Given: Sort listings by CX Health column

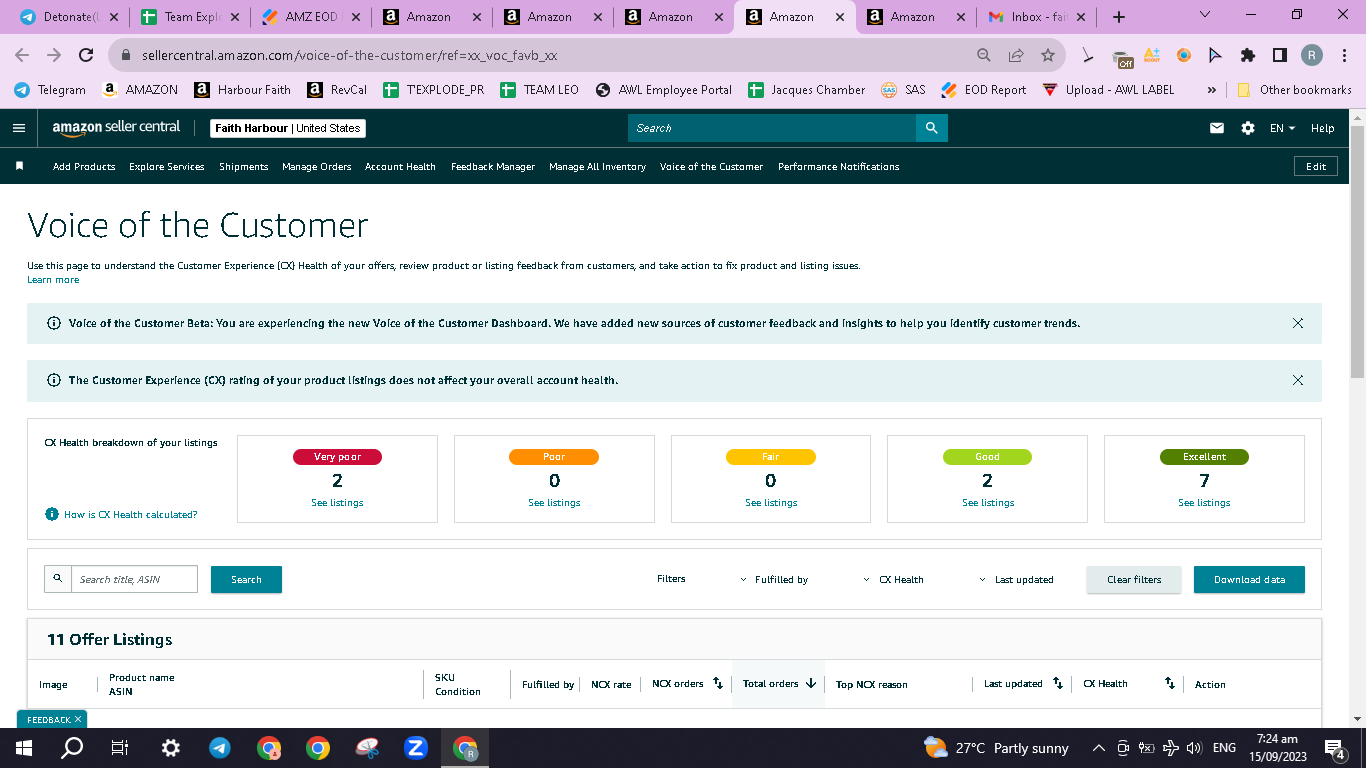Looking at the screenshot, I should [x=1169, y=683].
